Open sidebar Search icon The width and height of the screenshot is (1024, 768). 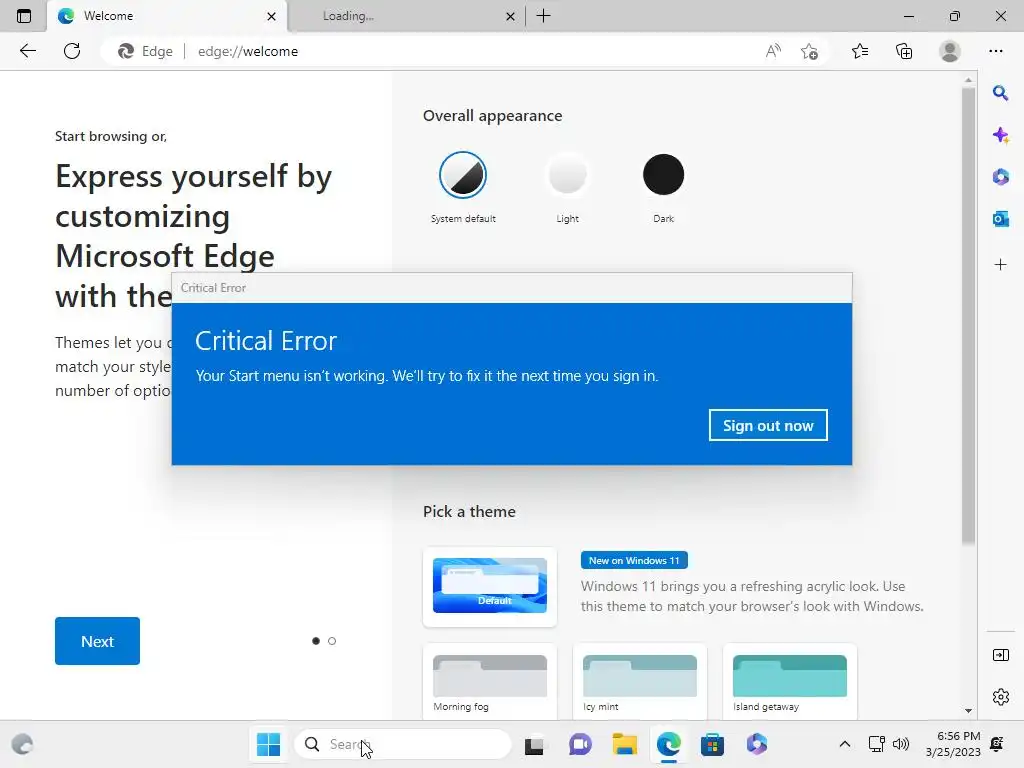click(x=1000, y=93)
